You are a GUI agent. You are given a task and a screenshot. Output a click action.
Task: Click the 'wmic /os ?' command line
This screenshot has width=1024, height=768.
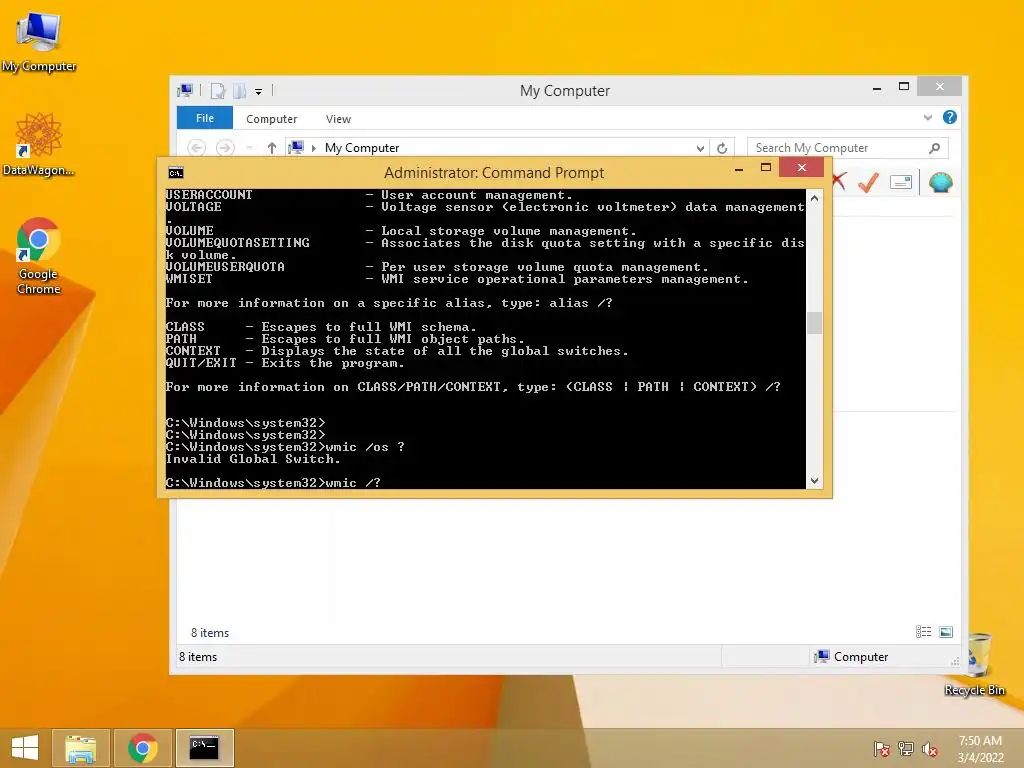point(285,447)
